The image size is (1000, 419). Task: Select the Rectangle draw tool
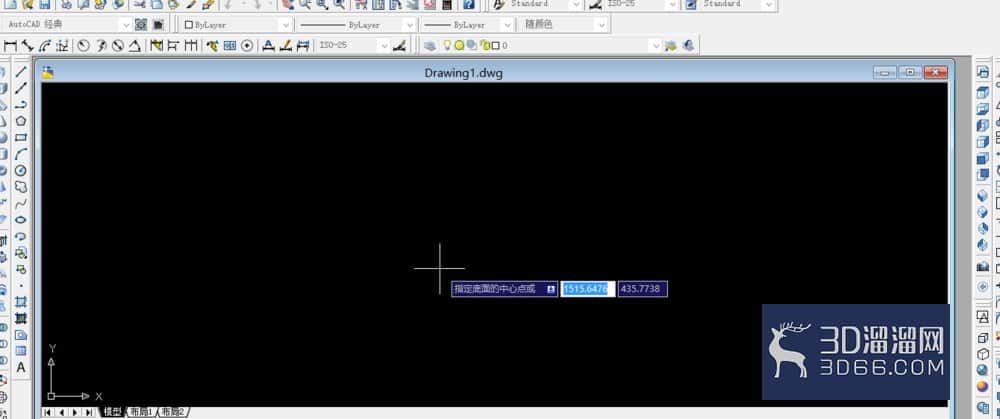(21, 137)
